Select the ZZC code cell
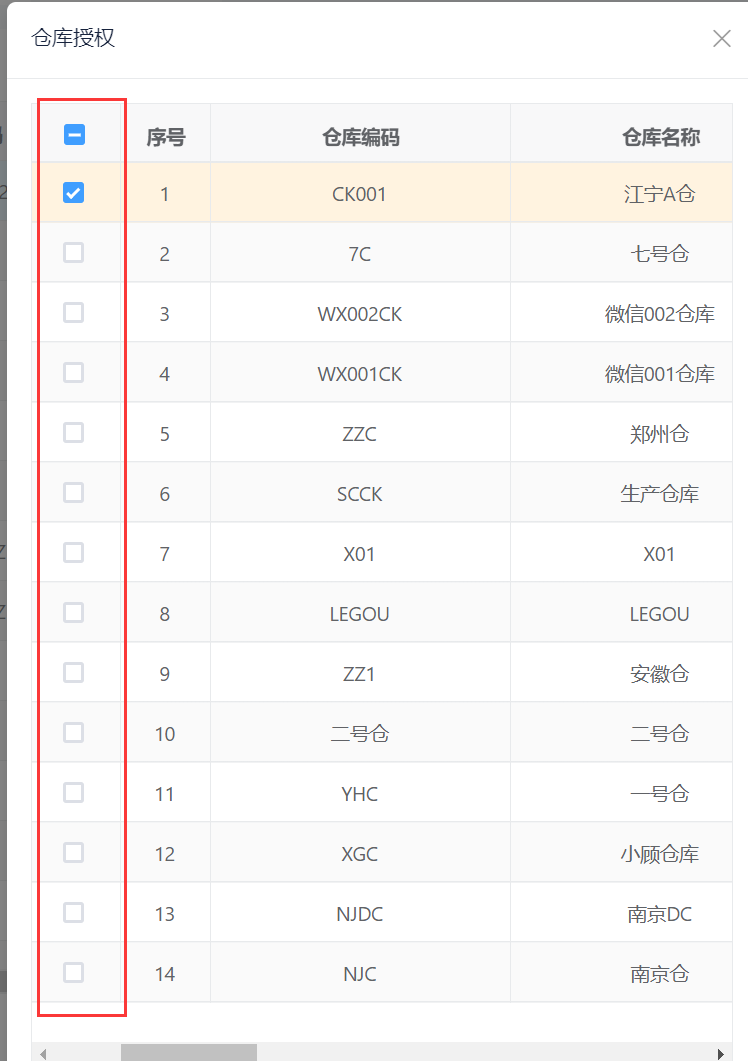Image resolution: width=748 pixels, height=1061 pixels. tap(359, 434)
